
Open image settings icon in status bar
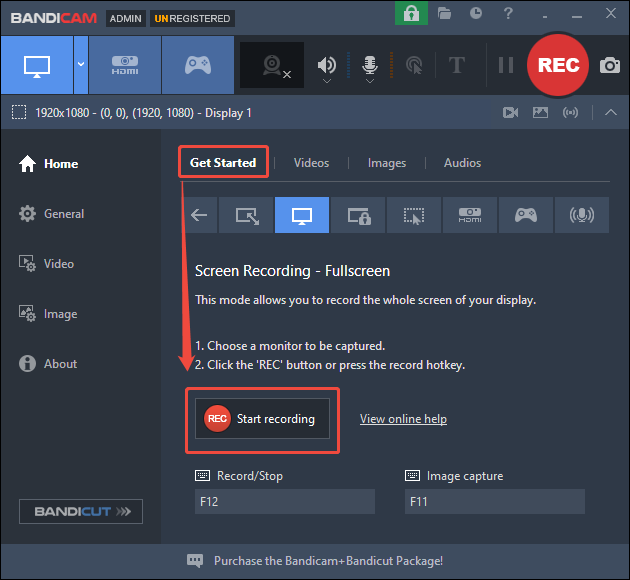pyautogui.click(x=540, y=112)
